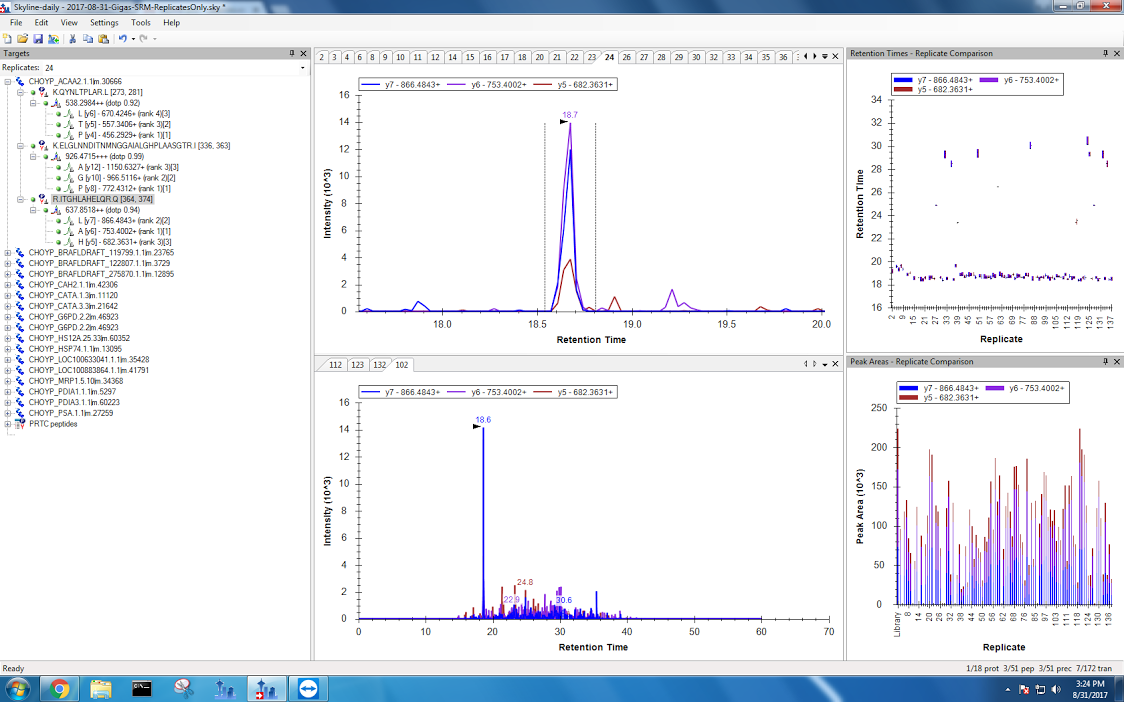Expand the PRTC peptides tree node

9,424
